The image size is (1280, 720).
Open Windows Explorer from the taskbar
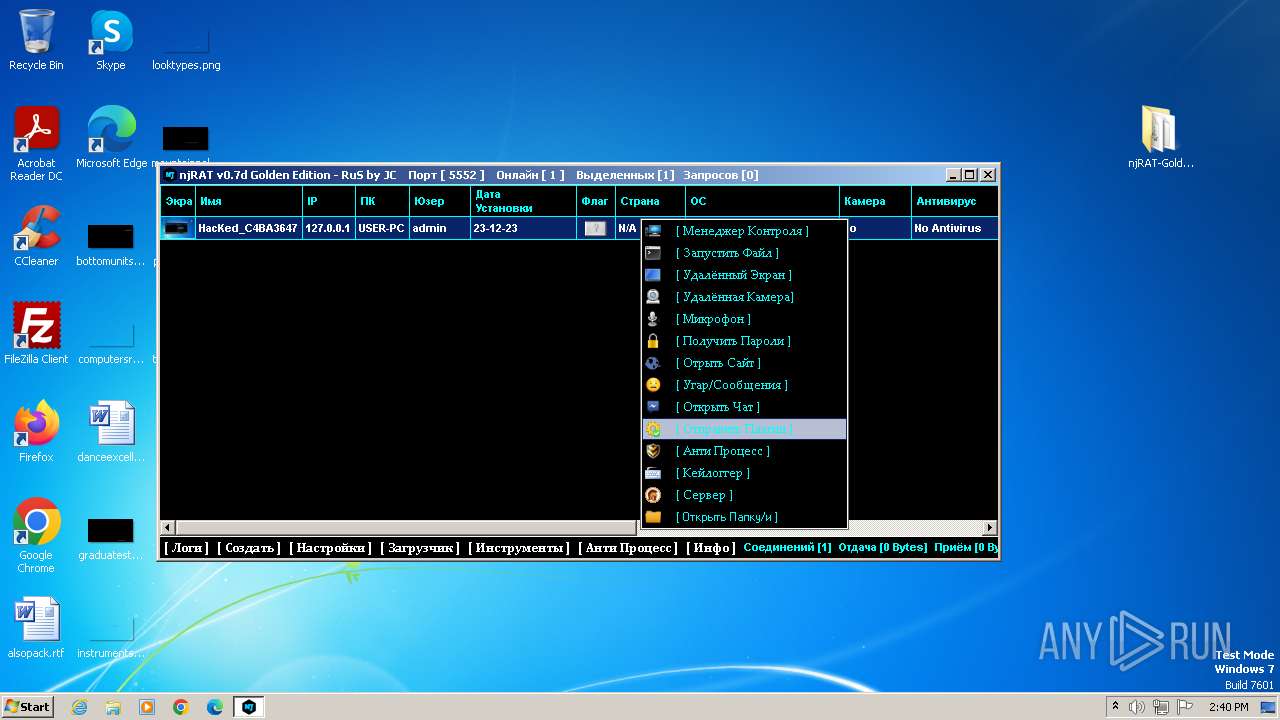pyautogui.click(x=113, y=707)
